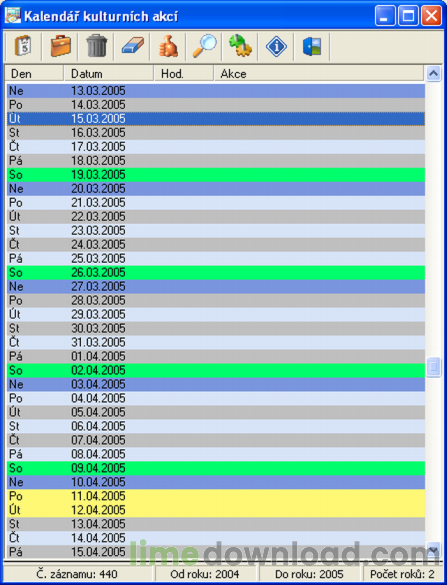Select the row dated 13.04.2005
The height and width of the screenshot is (585, 447).
coord(216,524)
